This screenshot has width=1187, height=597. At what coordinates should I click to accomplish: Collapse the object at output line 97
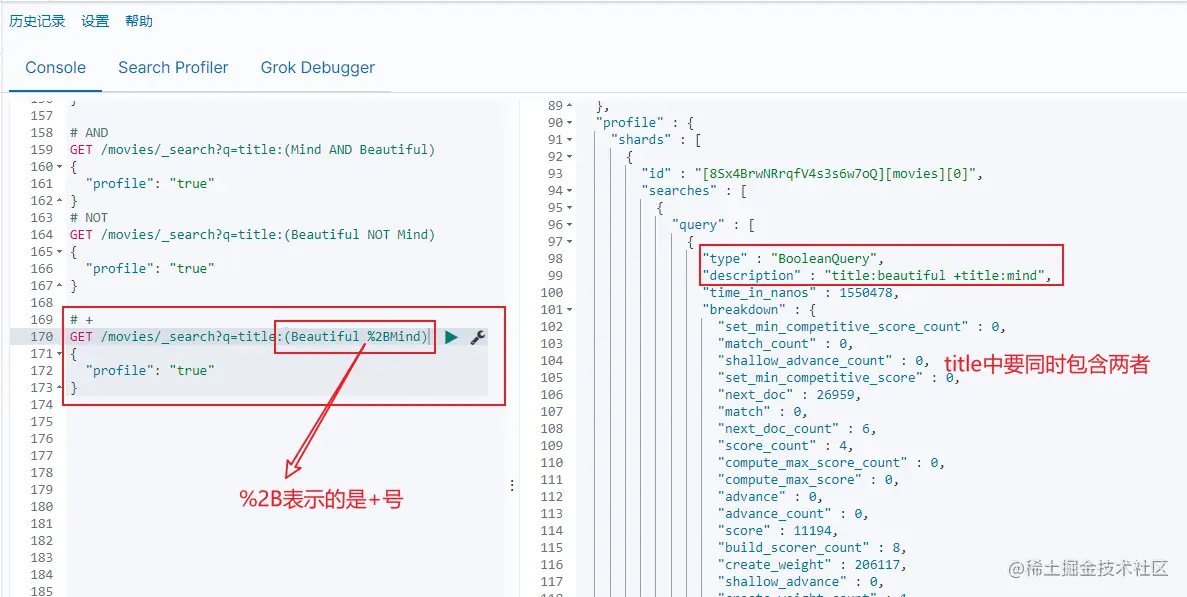pos(569,241)
